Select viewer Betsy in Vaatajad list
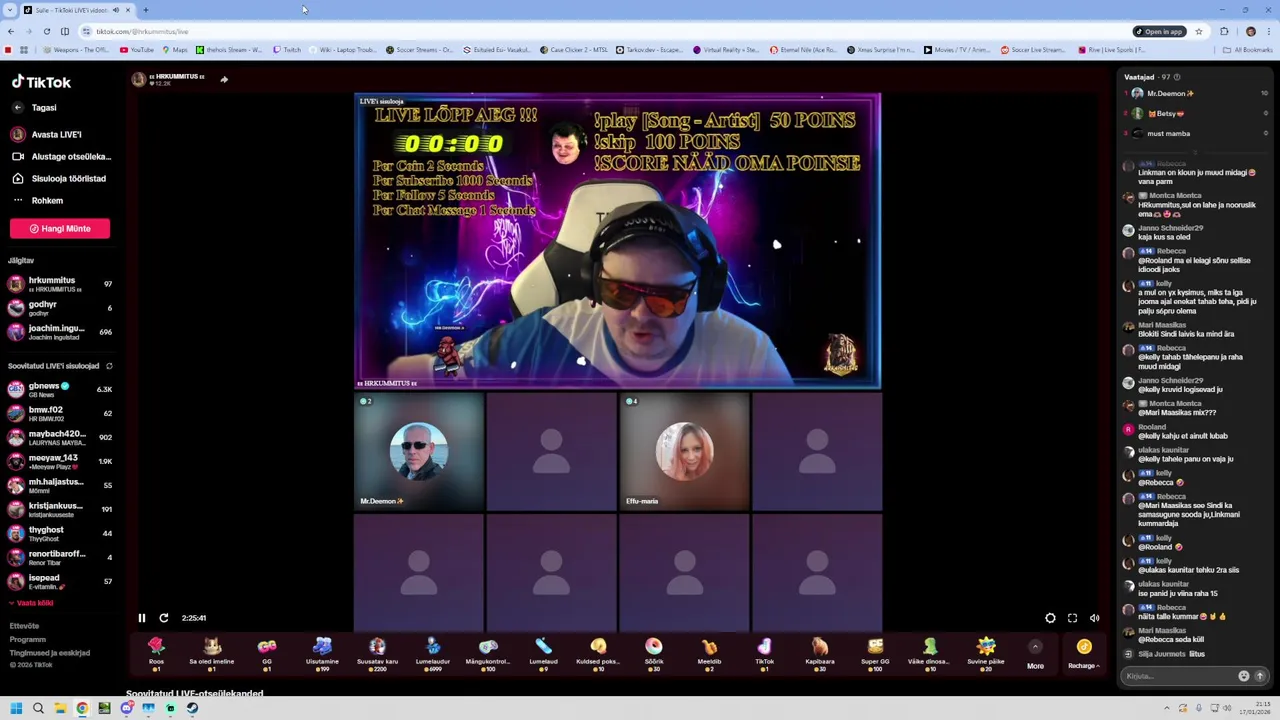 coord(1195,113)
